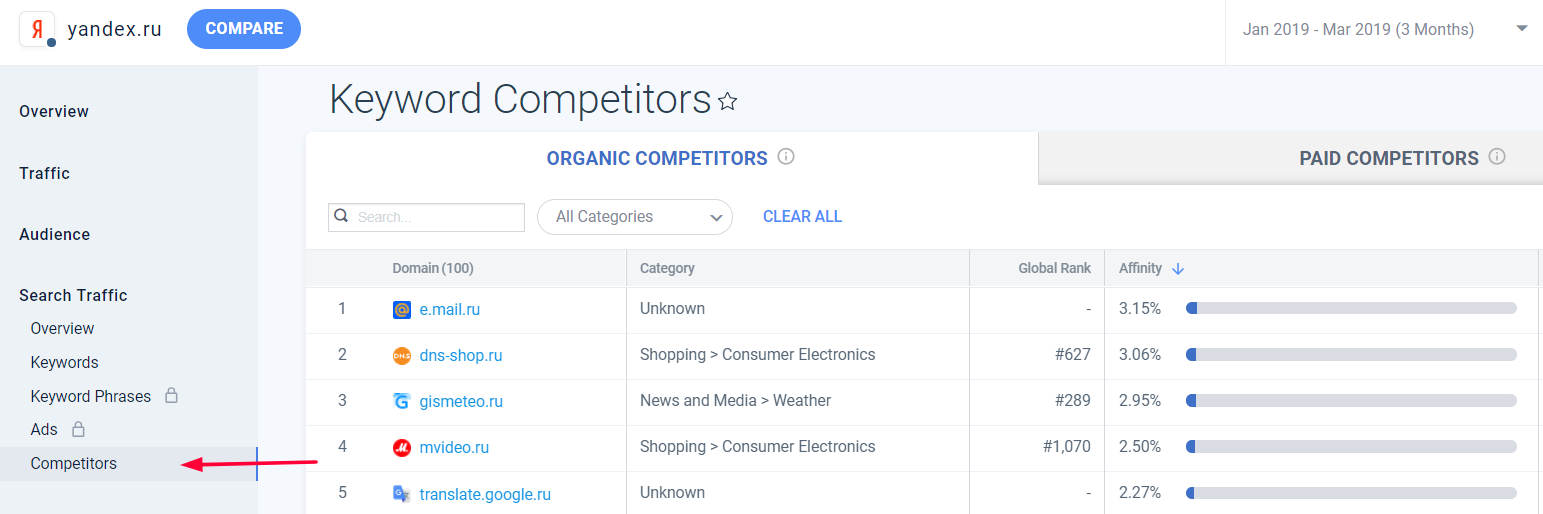Click the Clear All link
The image size is (1543, 514).
coord(802,217)
